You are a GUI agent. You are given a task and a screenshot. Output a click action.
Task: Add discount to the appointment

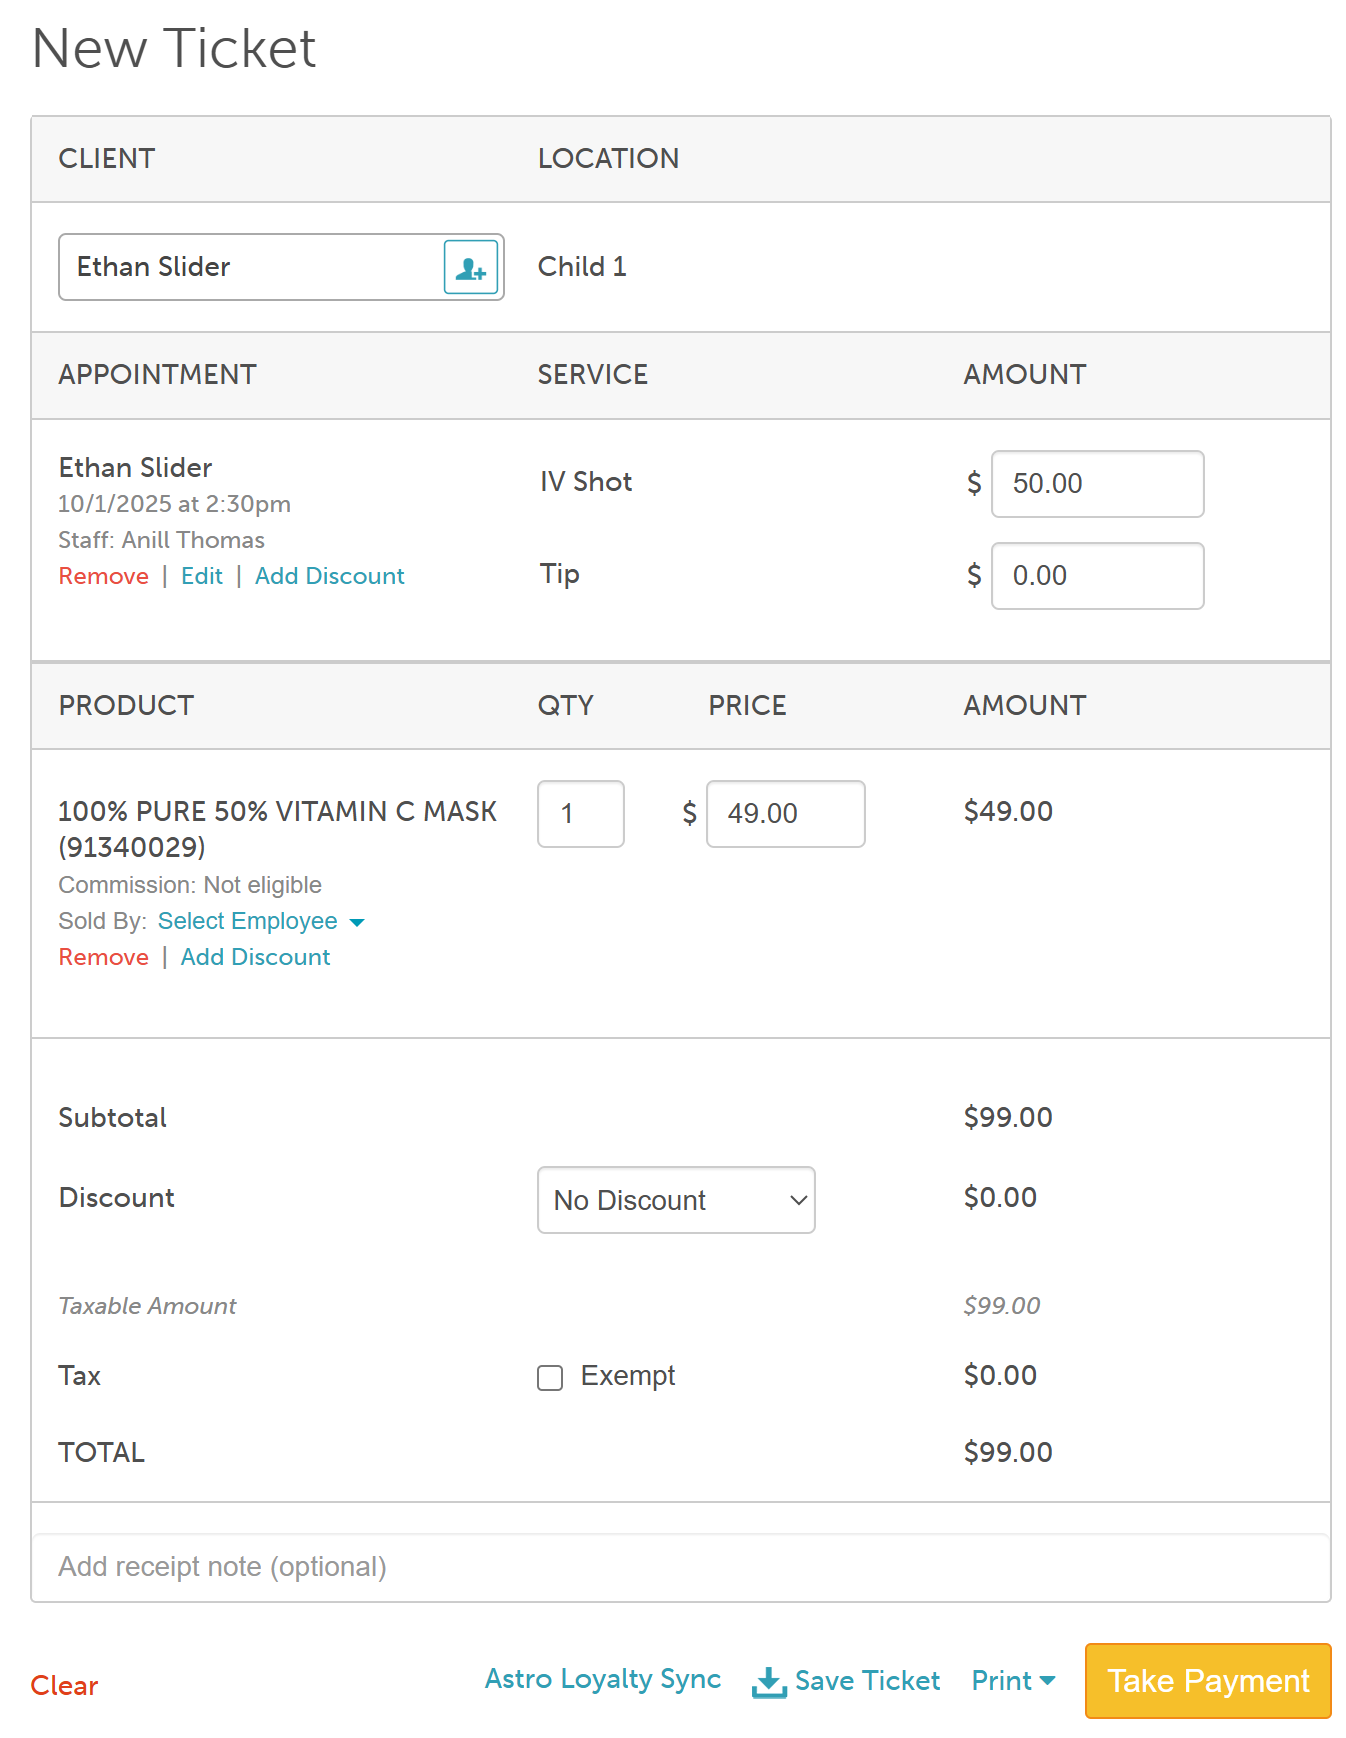pos(329,576)
